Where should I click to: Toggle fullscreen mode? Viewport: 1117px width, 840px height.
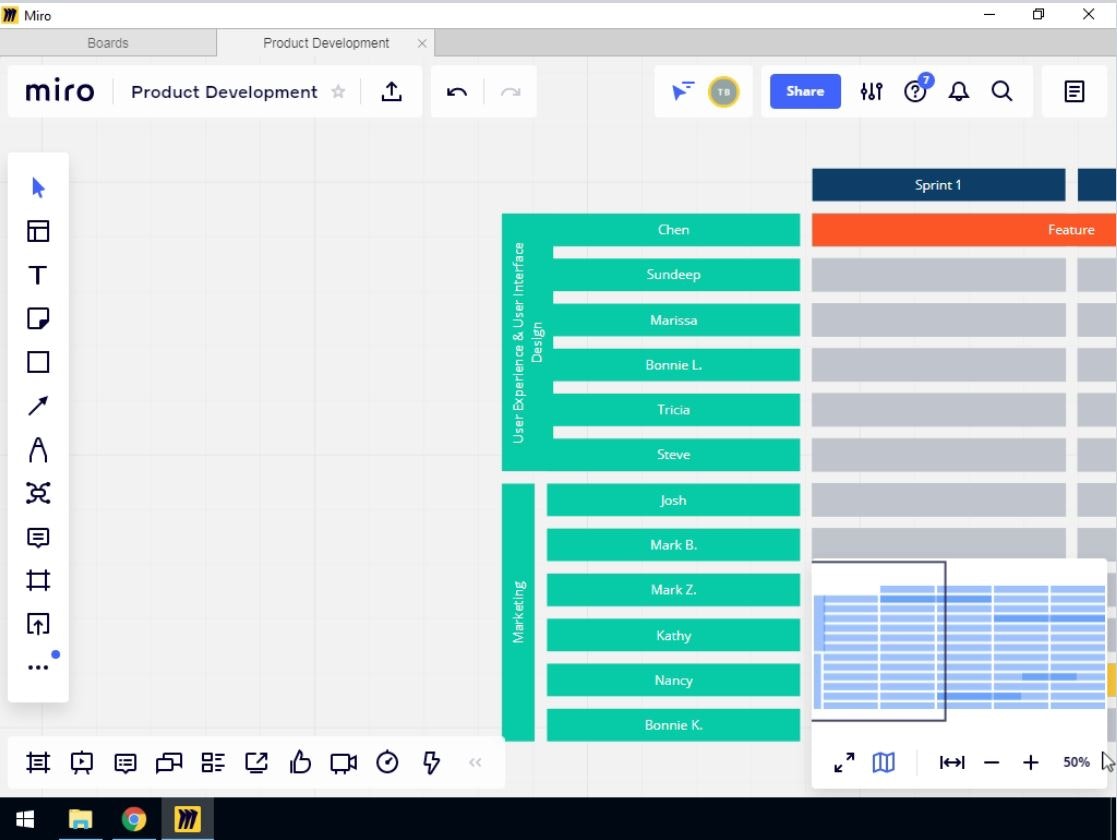tap(844, 762)
